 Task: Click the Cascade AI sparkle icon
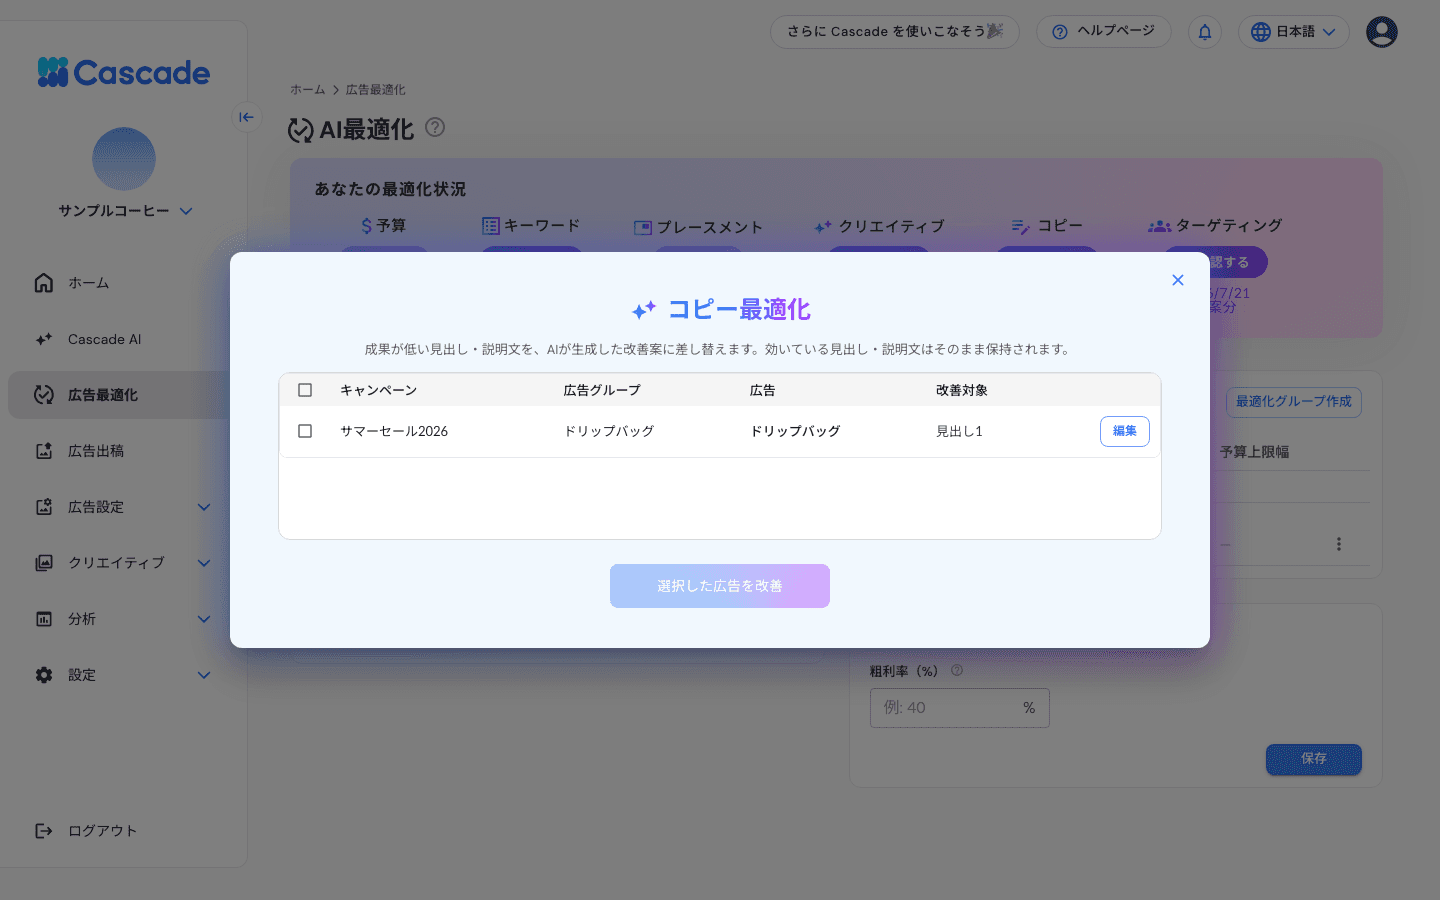tap(44, 339)
